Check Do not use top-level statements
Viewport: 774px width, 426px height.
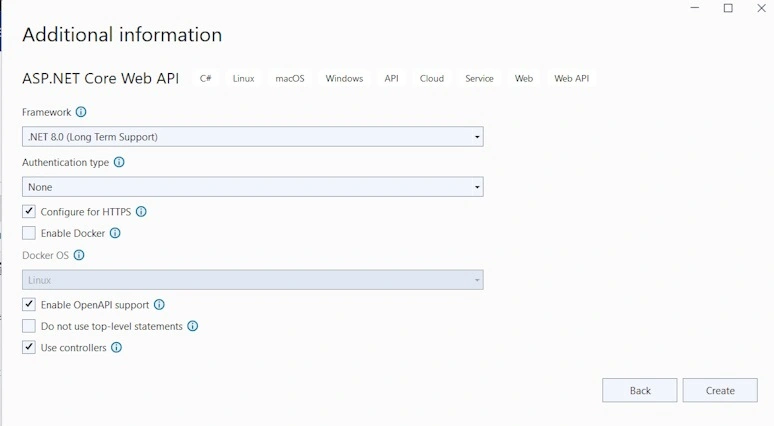tap(29, 326)
